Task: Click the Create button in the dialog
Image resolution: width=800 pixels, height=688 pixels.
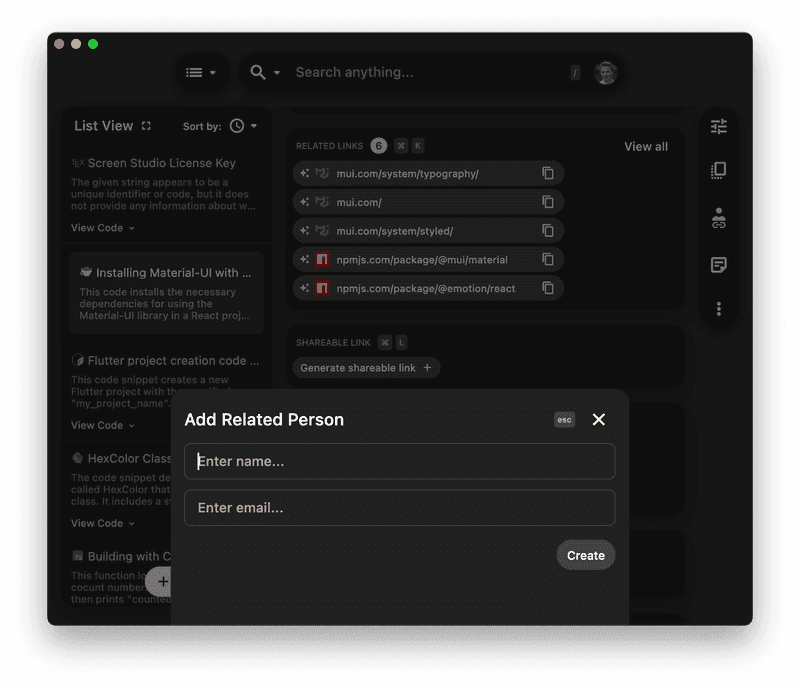Action: pos(585,555)
